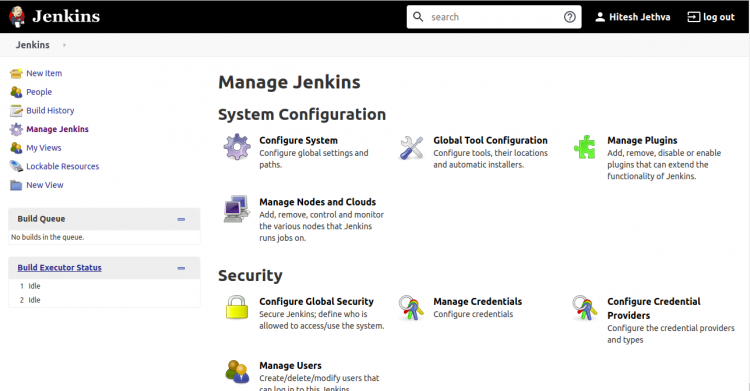
Task: Click executor 2 Idle row
Action: coord(104,300)
